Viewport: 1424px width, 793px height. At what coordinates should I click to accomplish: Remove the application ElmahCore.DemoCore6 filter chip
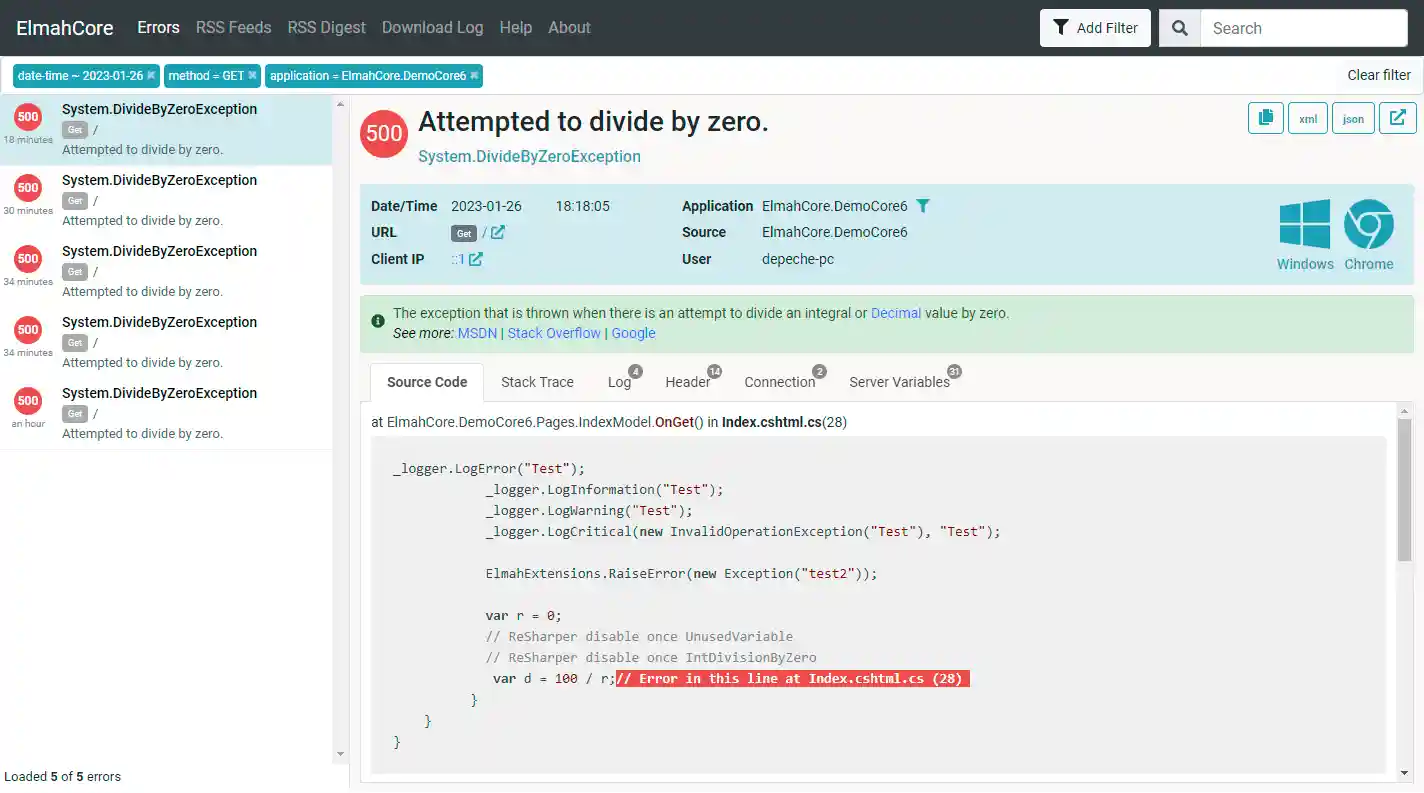pyautogui.click(x=474, y=76)
